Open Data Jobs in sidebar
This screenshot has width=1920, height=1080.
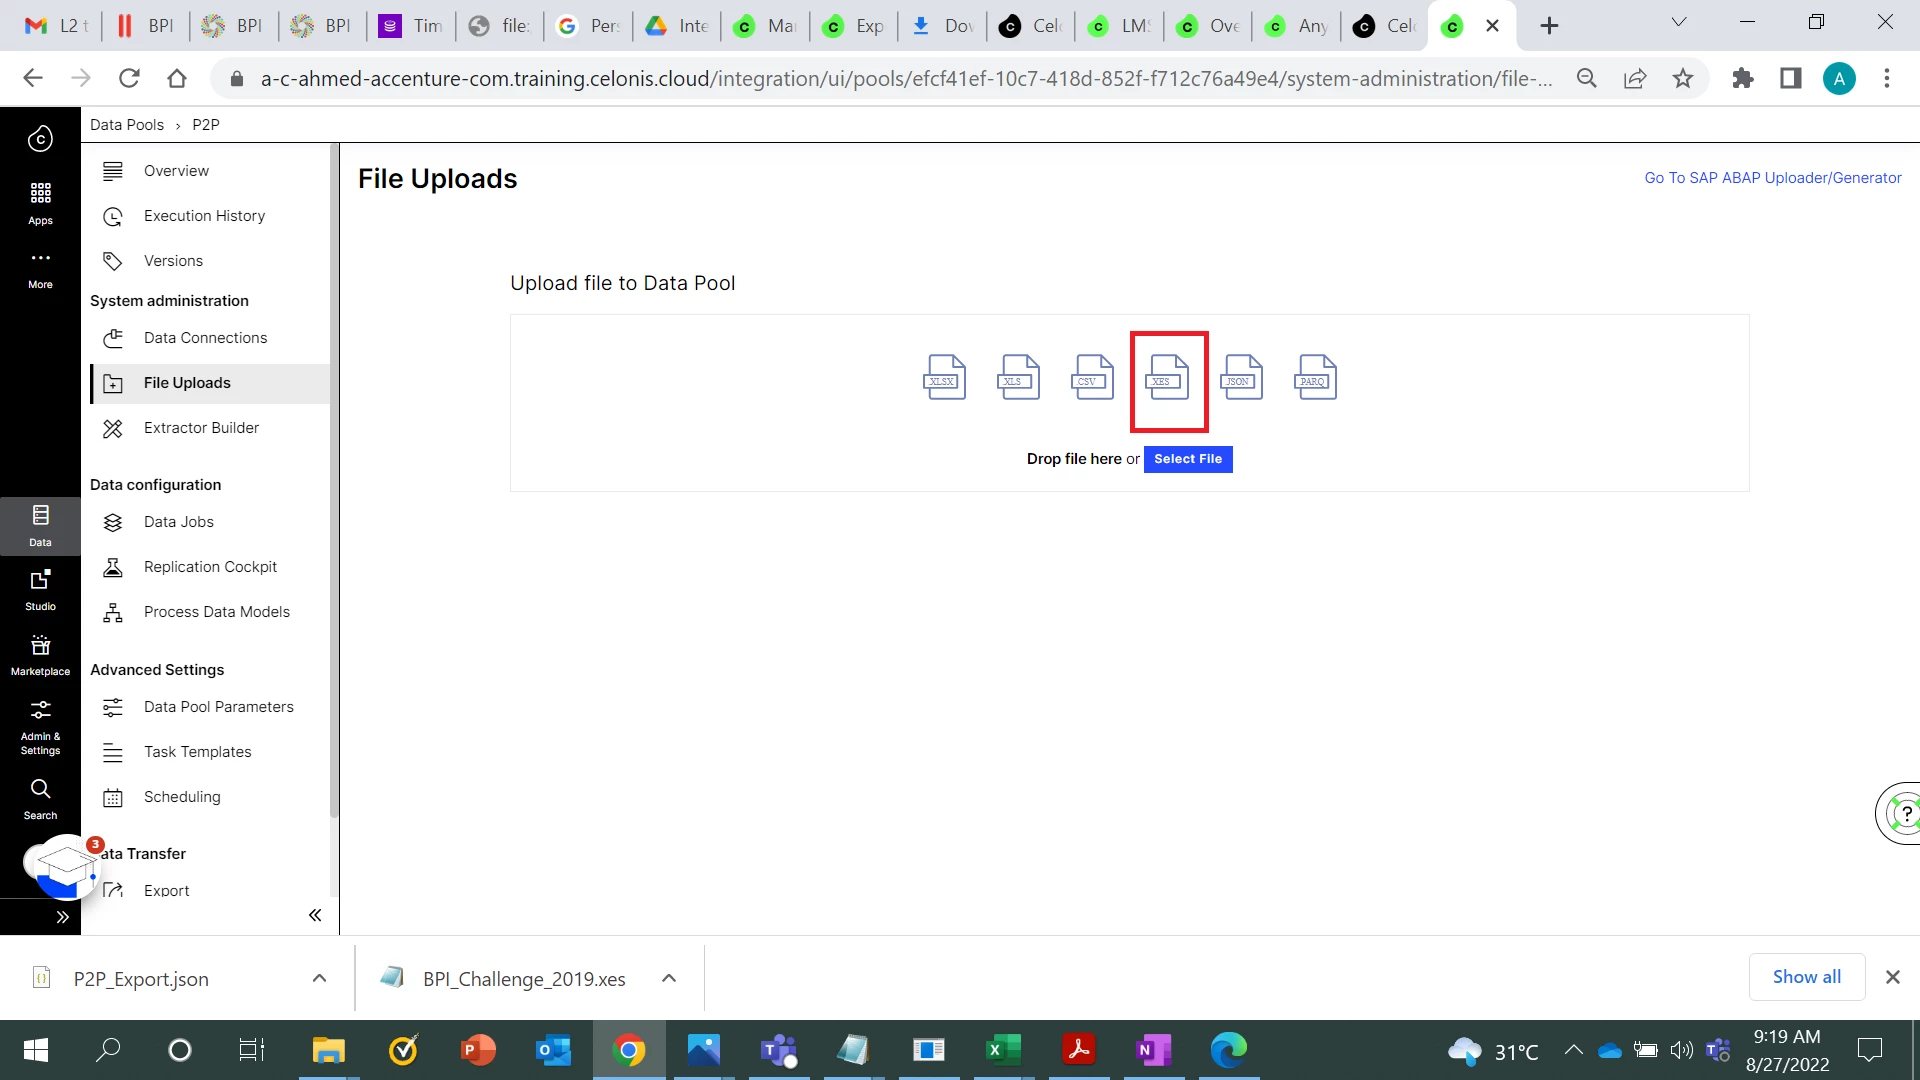coord(179,522)
